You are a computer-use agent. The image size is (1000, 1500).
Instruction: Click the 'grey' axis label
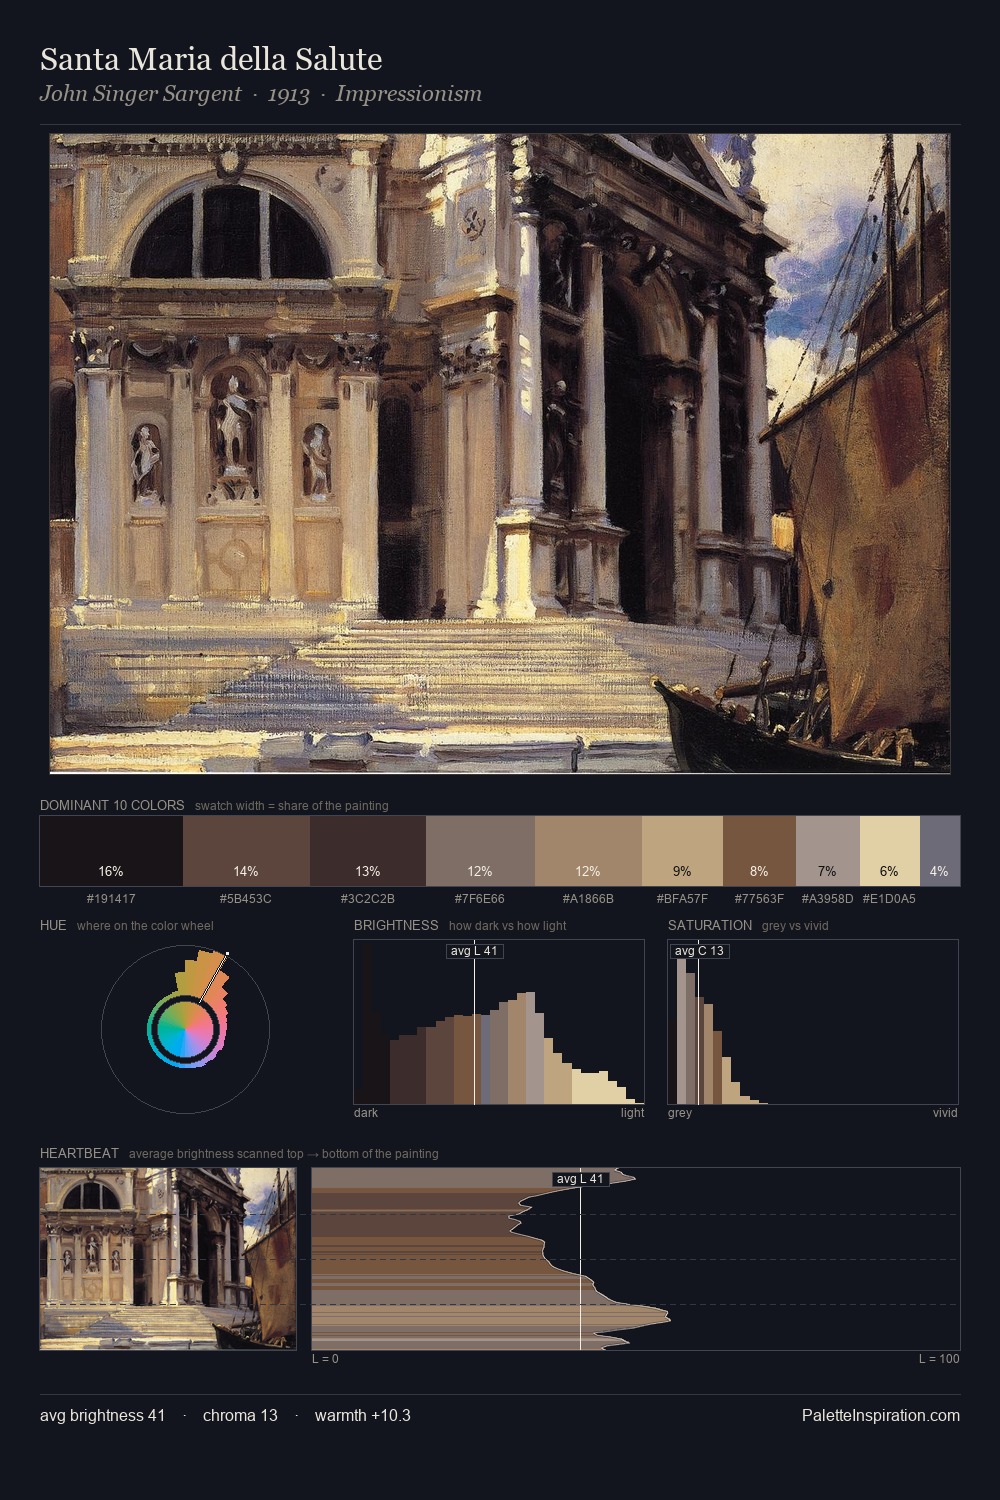tap(680, 1113)
